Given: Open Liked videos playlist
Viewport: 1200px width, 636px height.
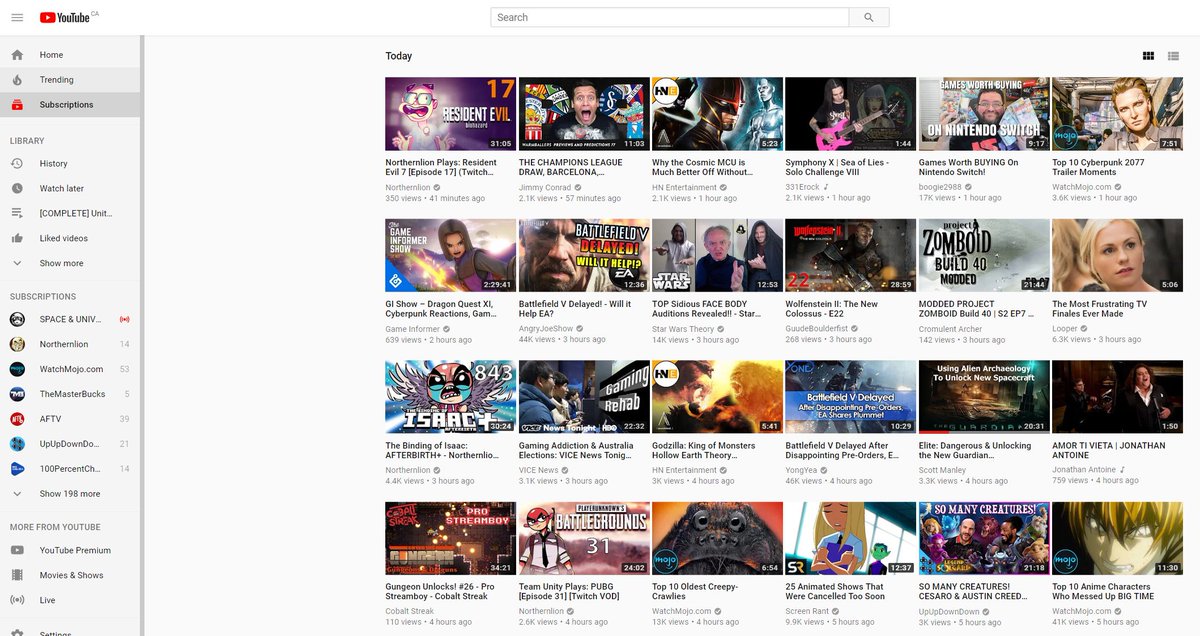Looking at the screenshot, I should click(70, 238).
